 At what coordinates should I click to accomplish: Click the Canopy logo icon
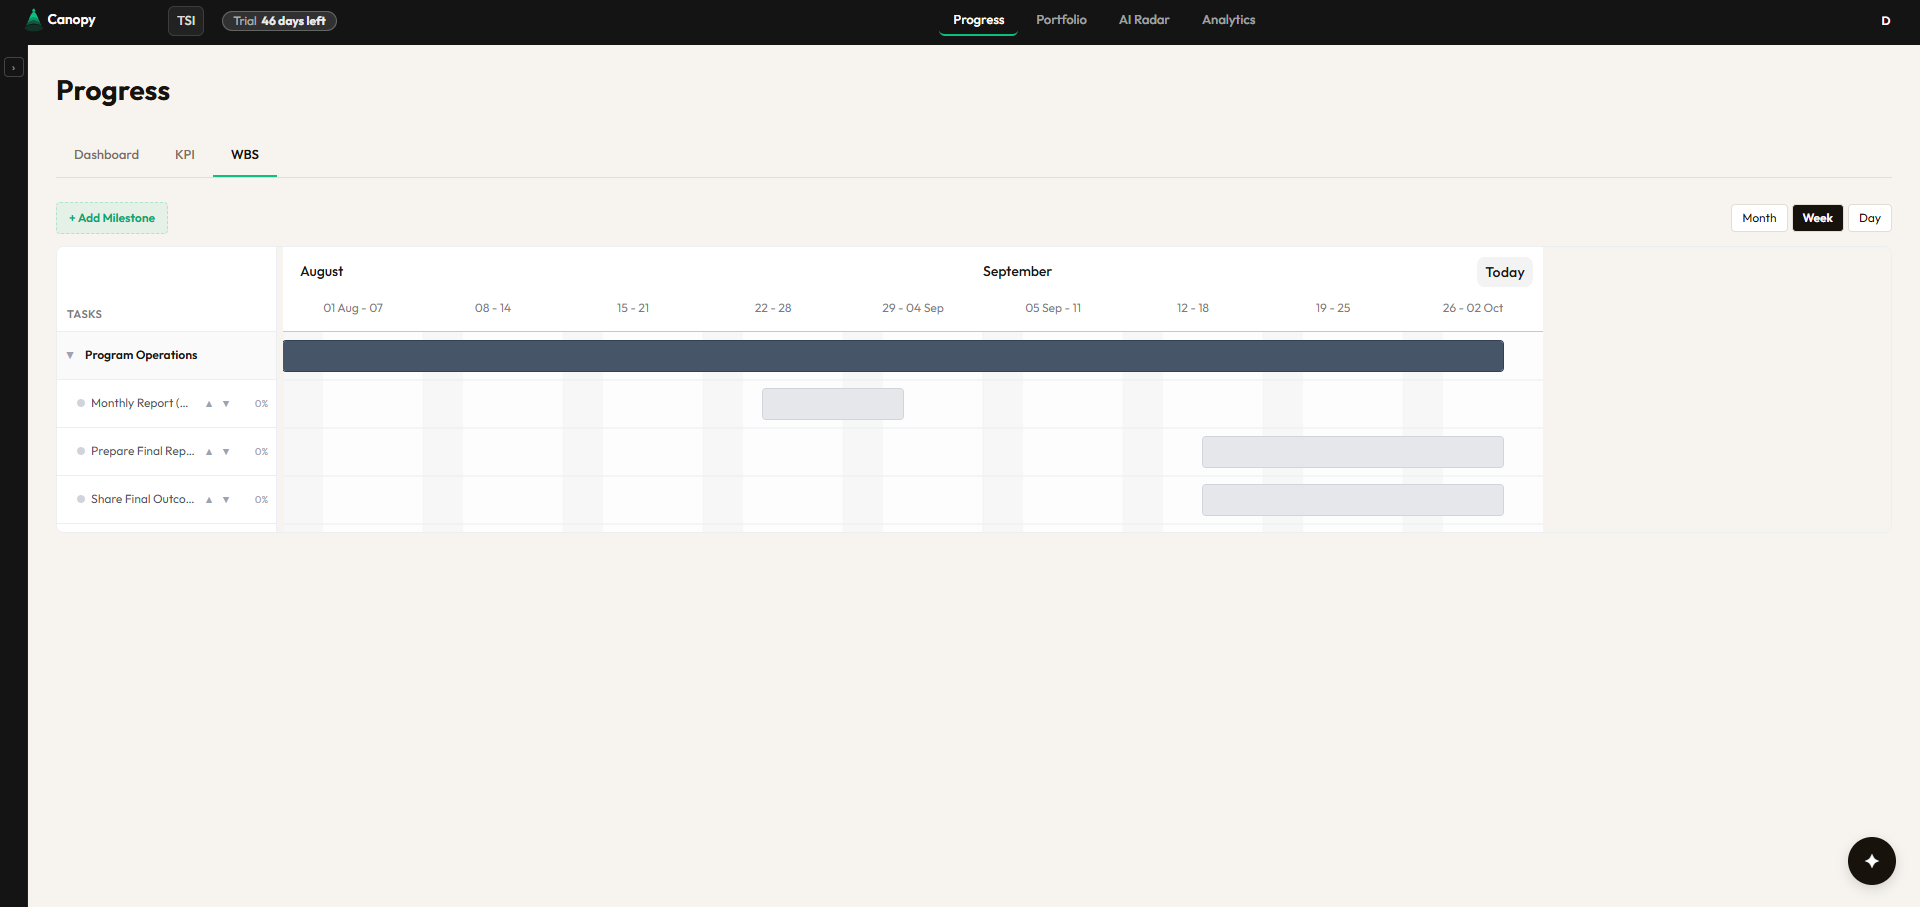34,19
